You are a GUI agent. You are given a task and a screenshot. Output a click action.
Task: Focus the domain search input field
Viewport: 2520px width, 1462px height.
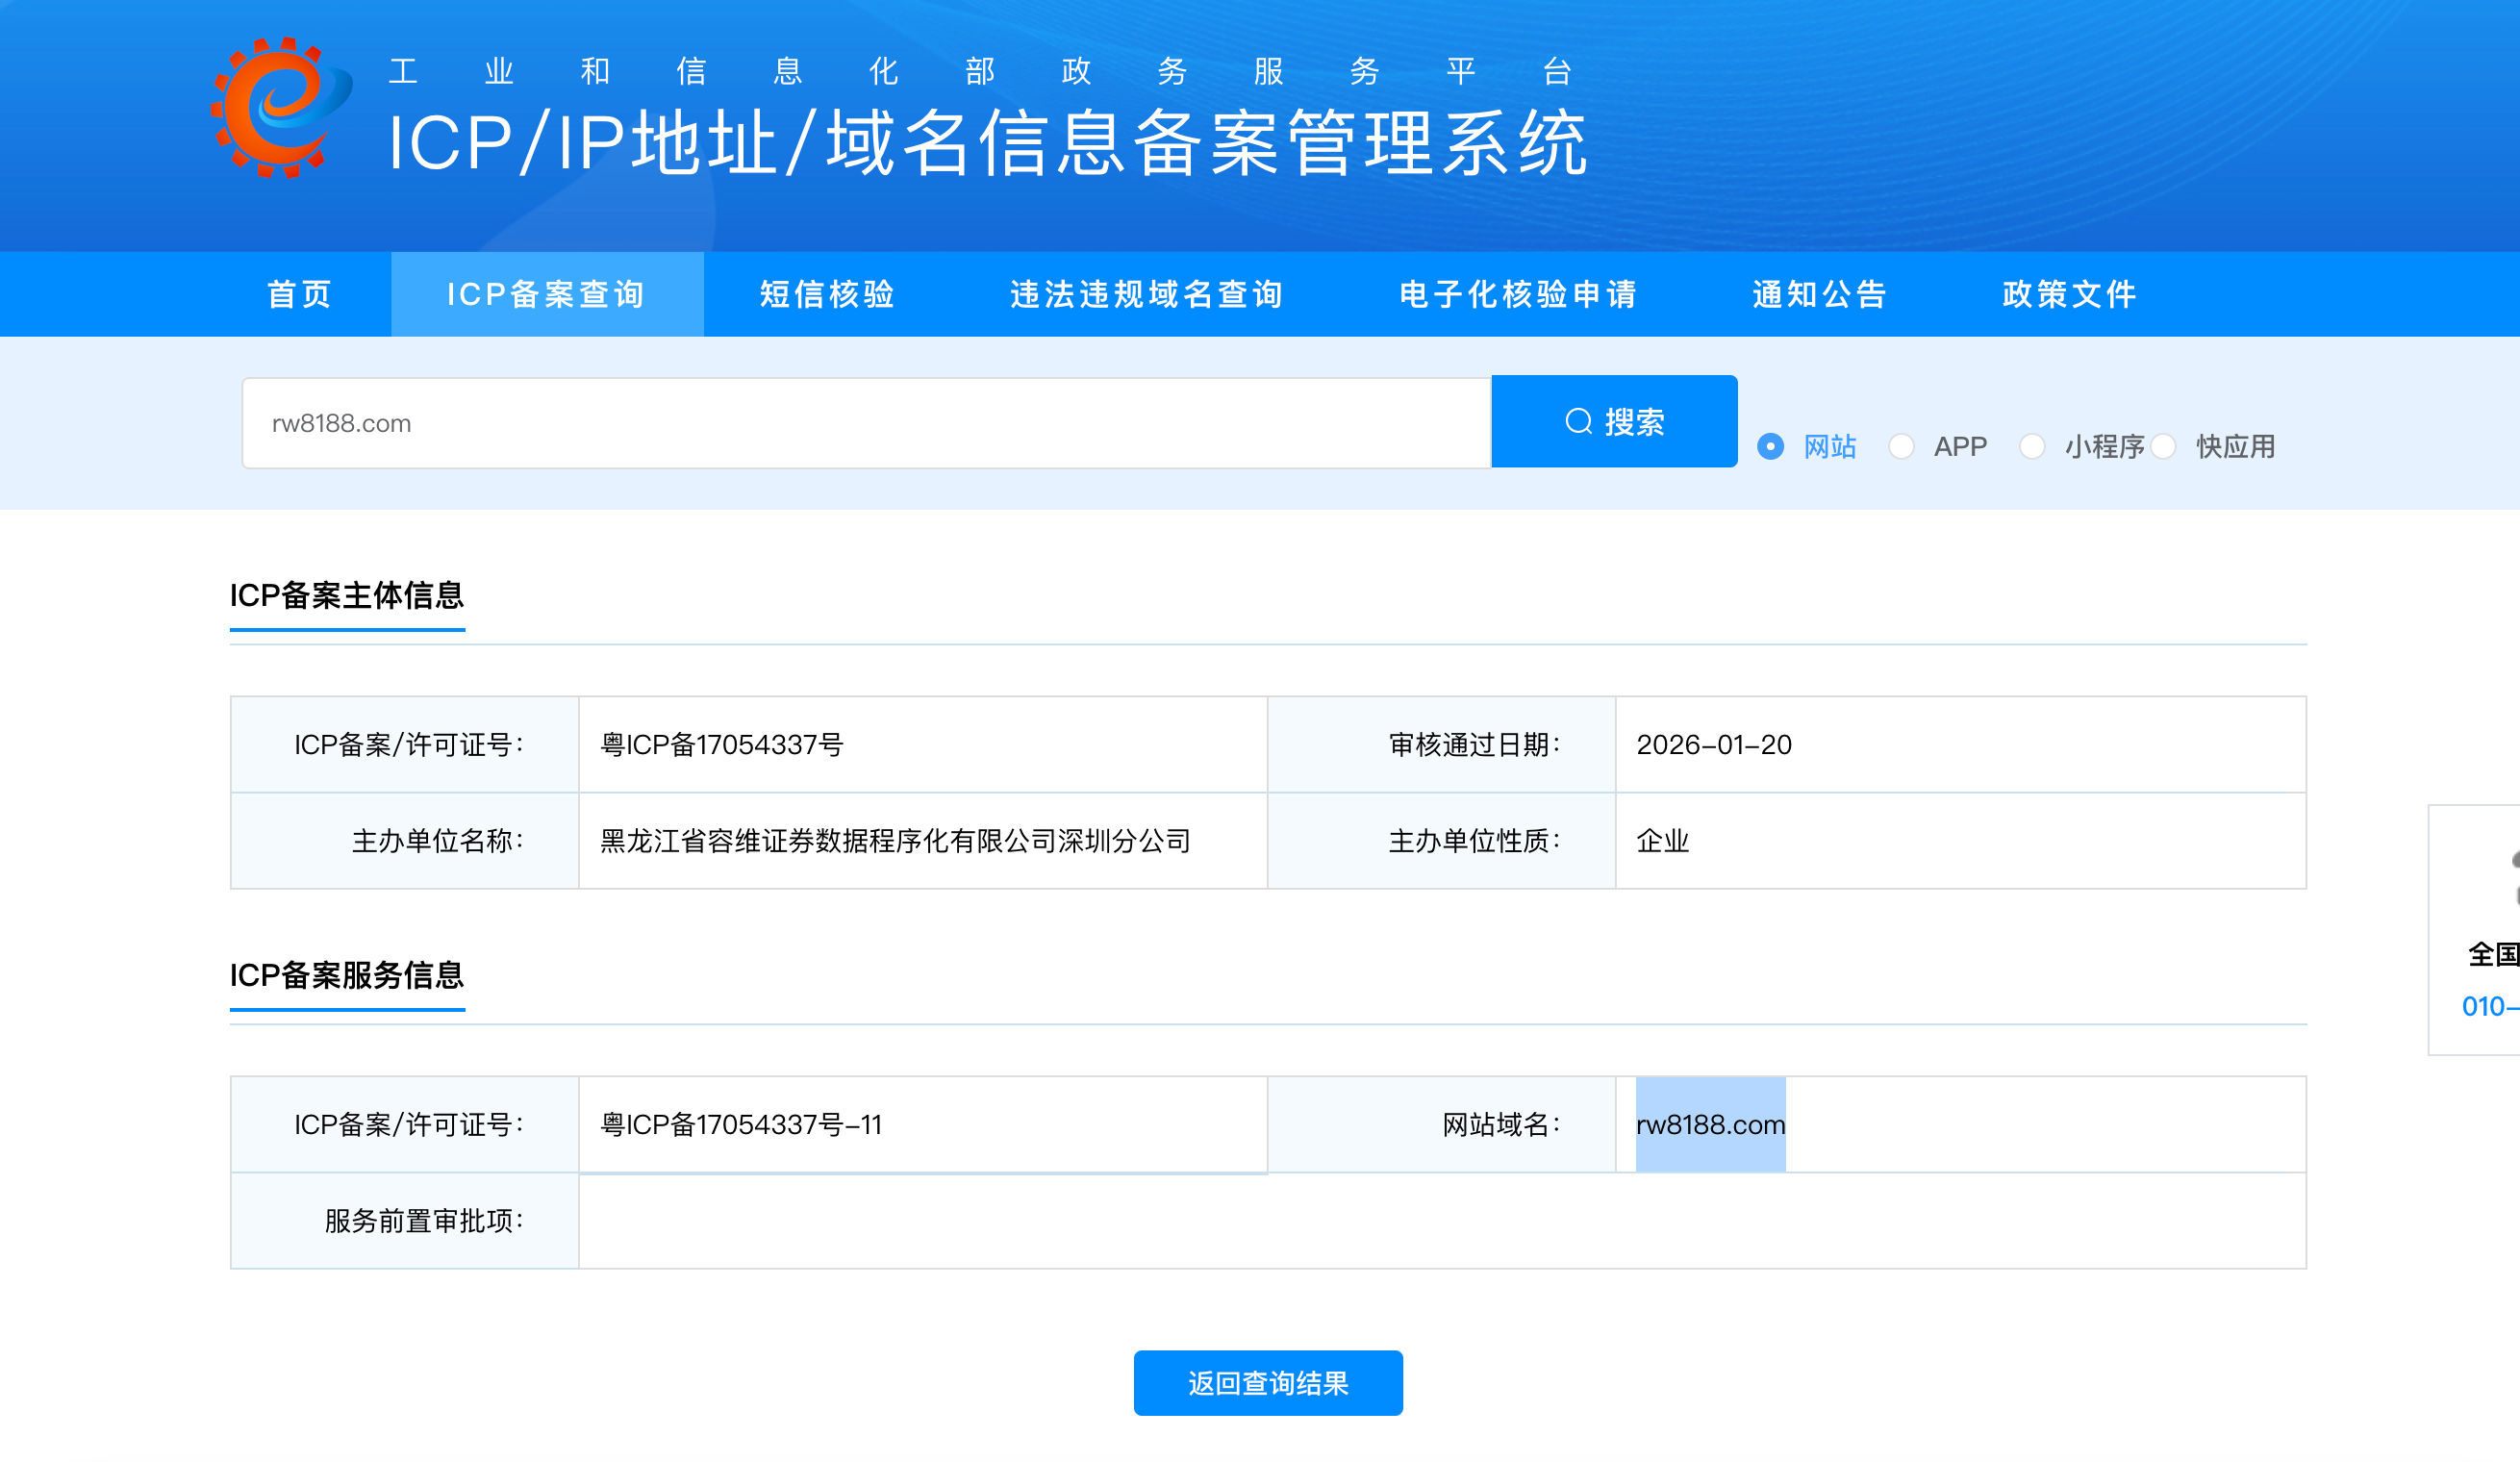pos(865,423)
